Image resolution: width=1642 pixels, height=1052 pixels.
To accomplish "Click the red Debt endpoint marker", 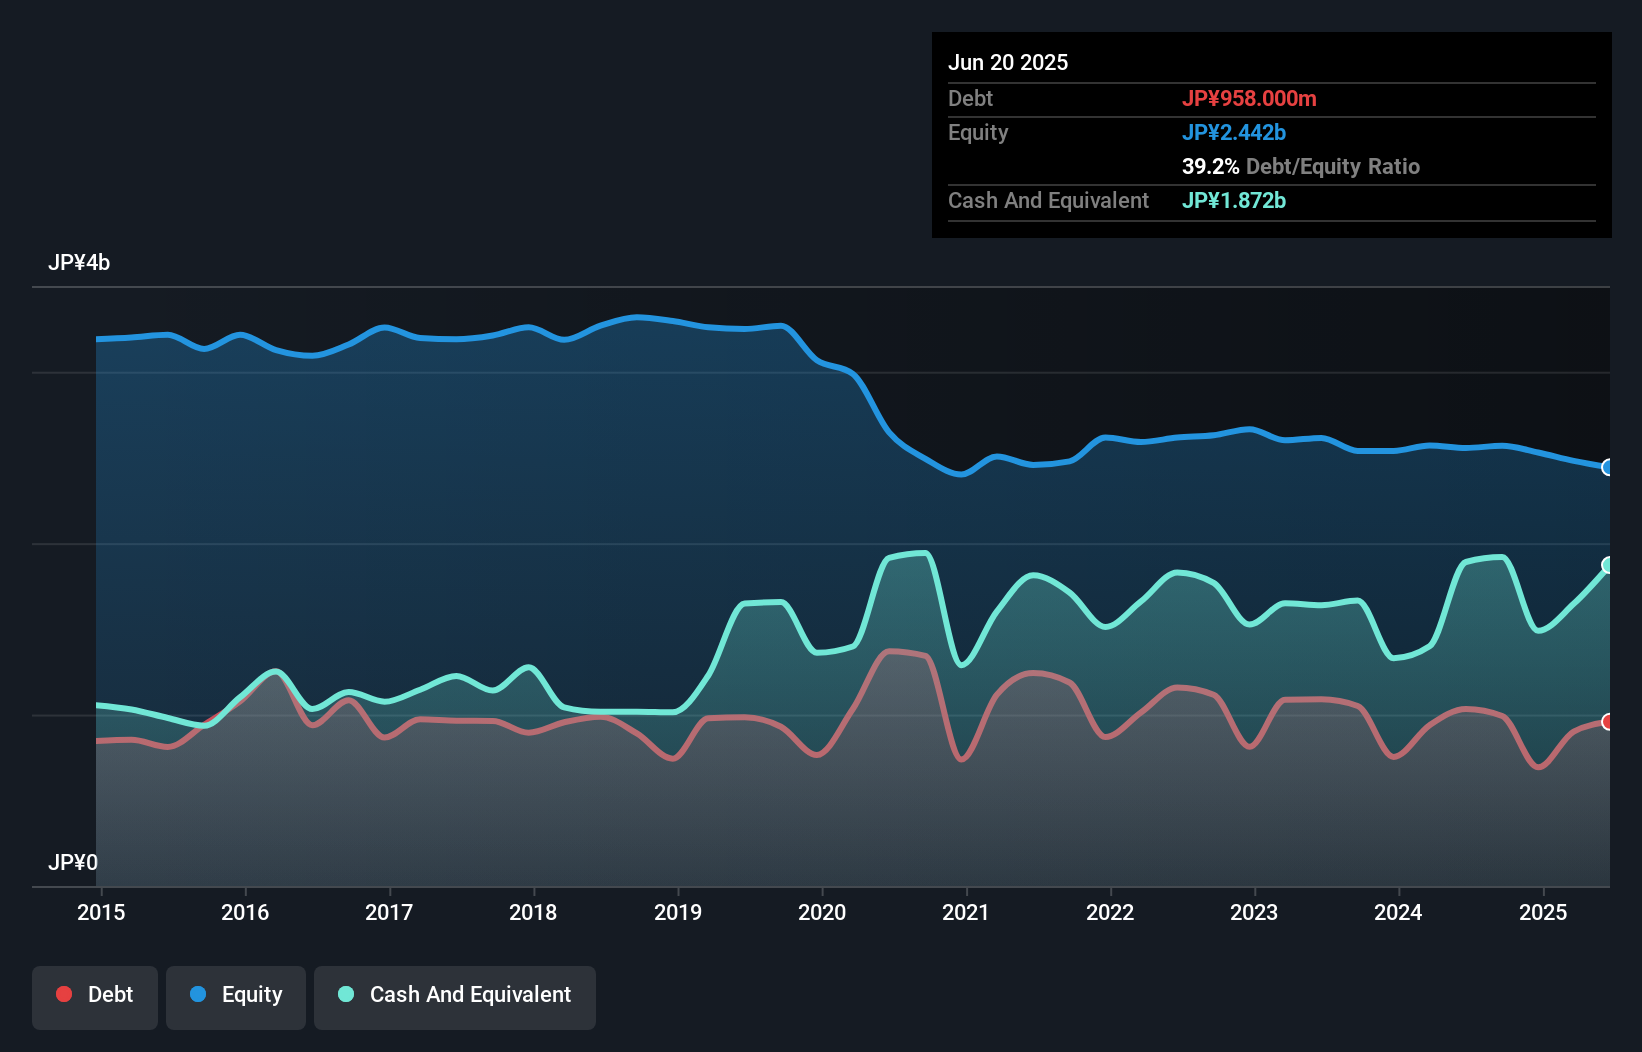I will click(x=1607, y=722).
